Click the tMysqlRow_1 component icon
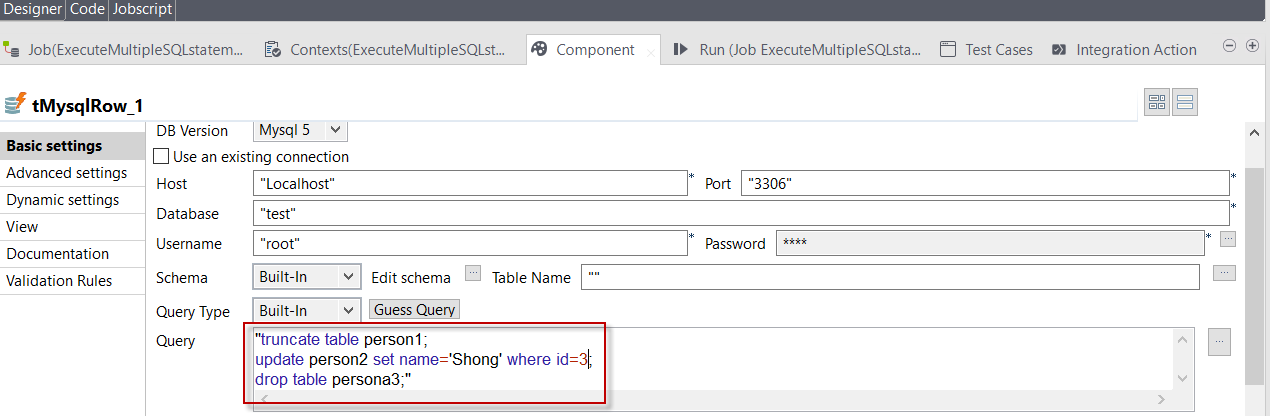Screen dimensions: 1270x416 (x=15, y=103)
